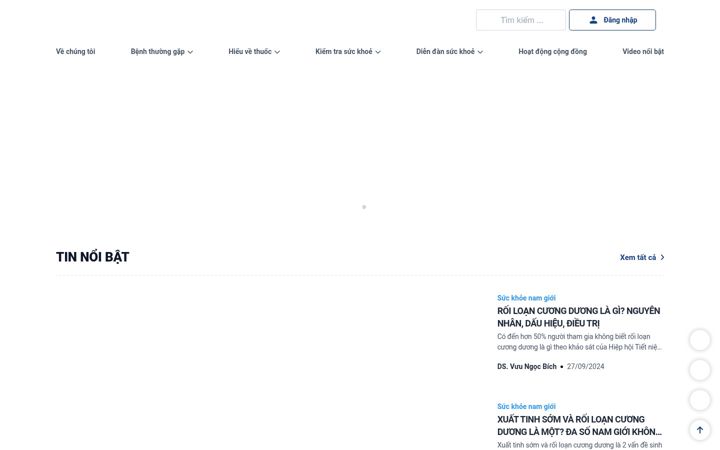Click first Sức khỏe nam giới category tag
Viewport: 720px width, 450px height.
(x=526, y=298)
